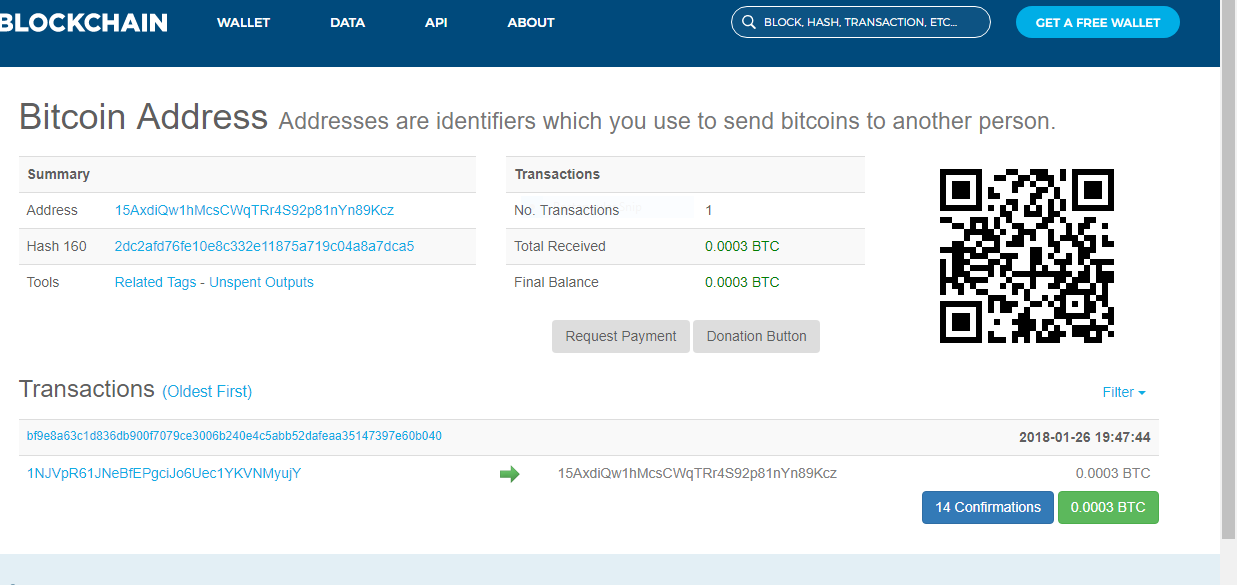Click the 14 Confirmations button
The width and height of the screenshot is (1237, 585).
[x=987, y=507]
